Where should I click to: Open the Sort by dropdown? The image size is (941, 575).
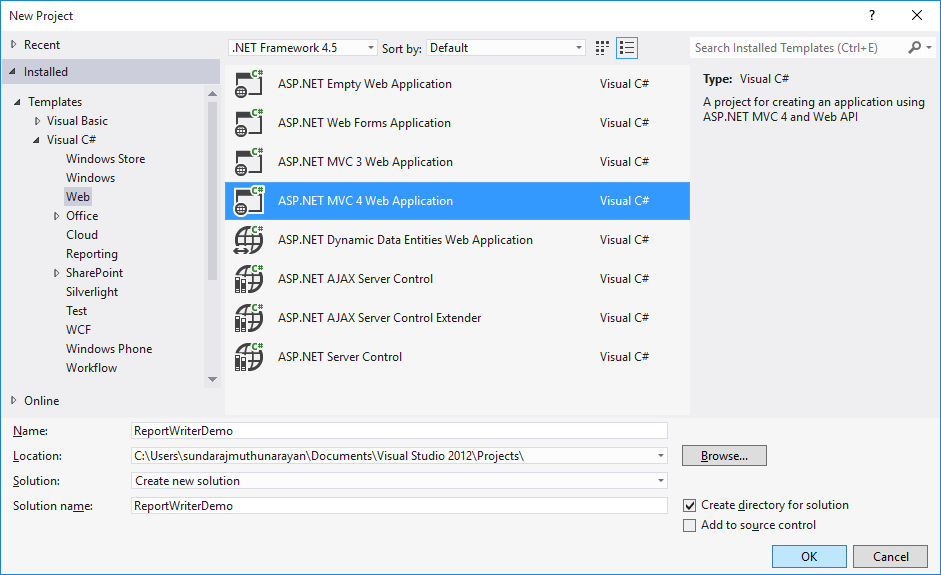(506, 48)
